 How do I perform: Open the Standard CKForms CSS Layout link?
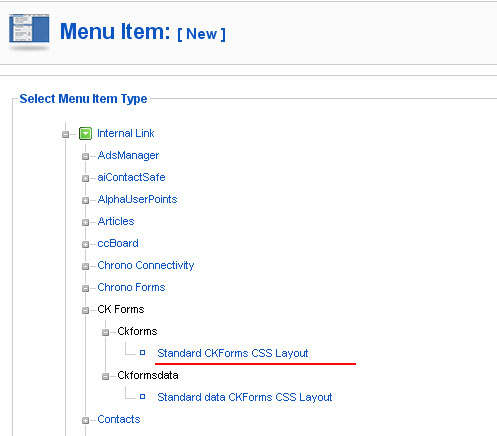(x=233, y=353)
